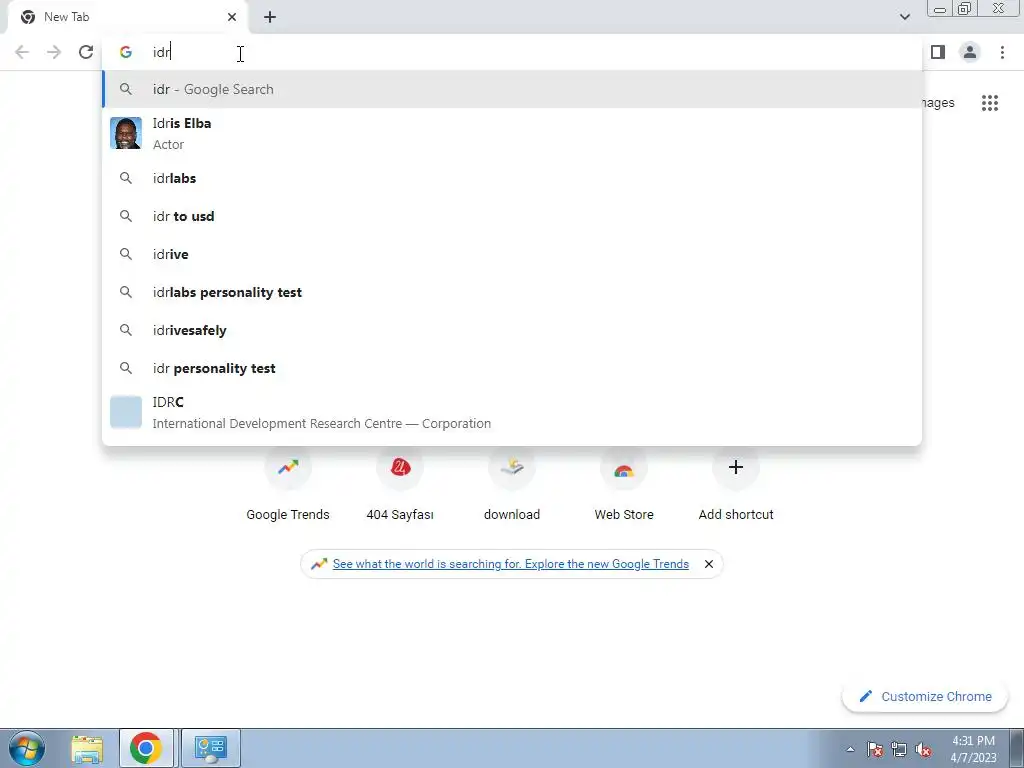Image resolution: width=1024 pixels, height=768 pixels.
Task: Click the Customize Chrome button
Action: pyautogui.click(x=925, y=696)
